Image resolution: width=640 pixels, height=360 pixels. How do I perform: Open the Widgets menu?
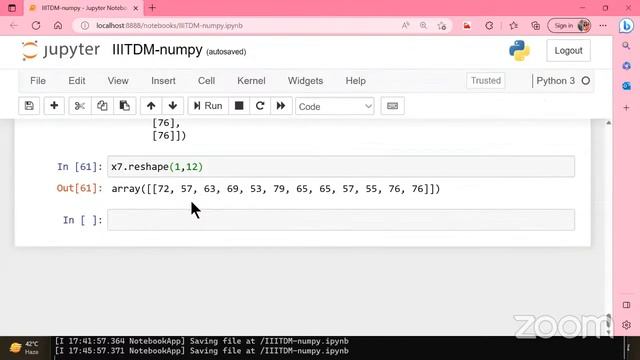(x=305, y=81)
